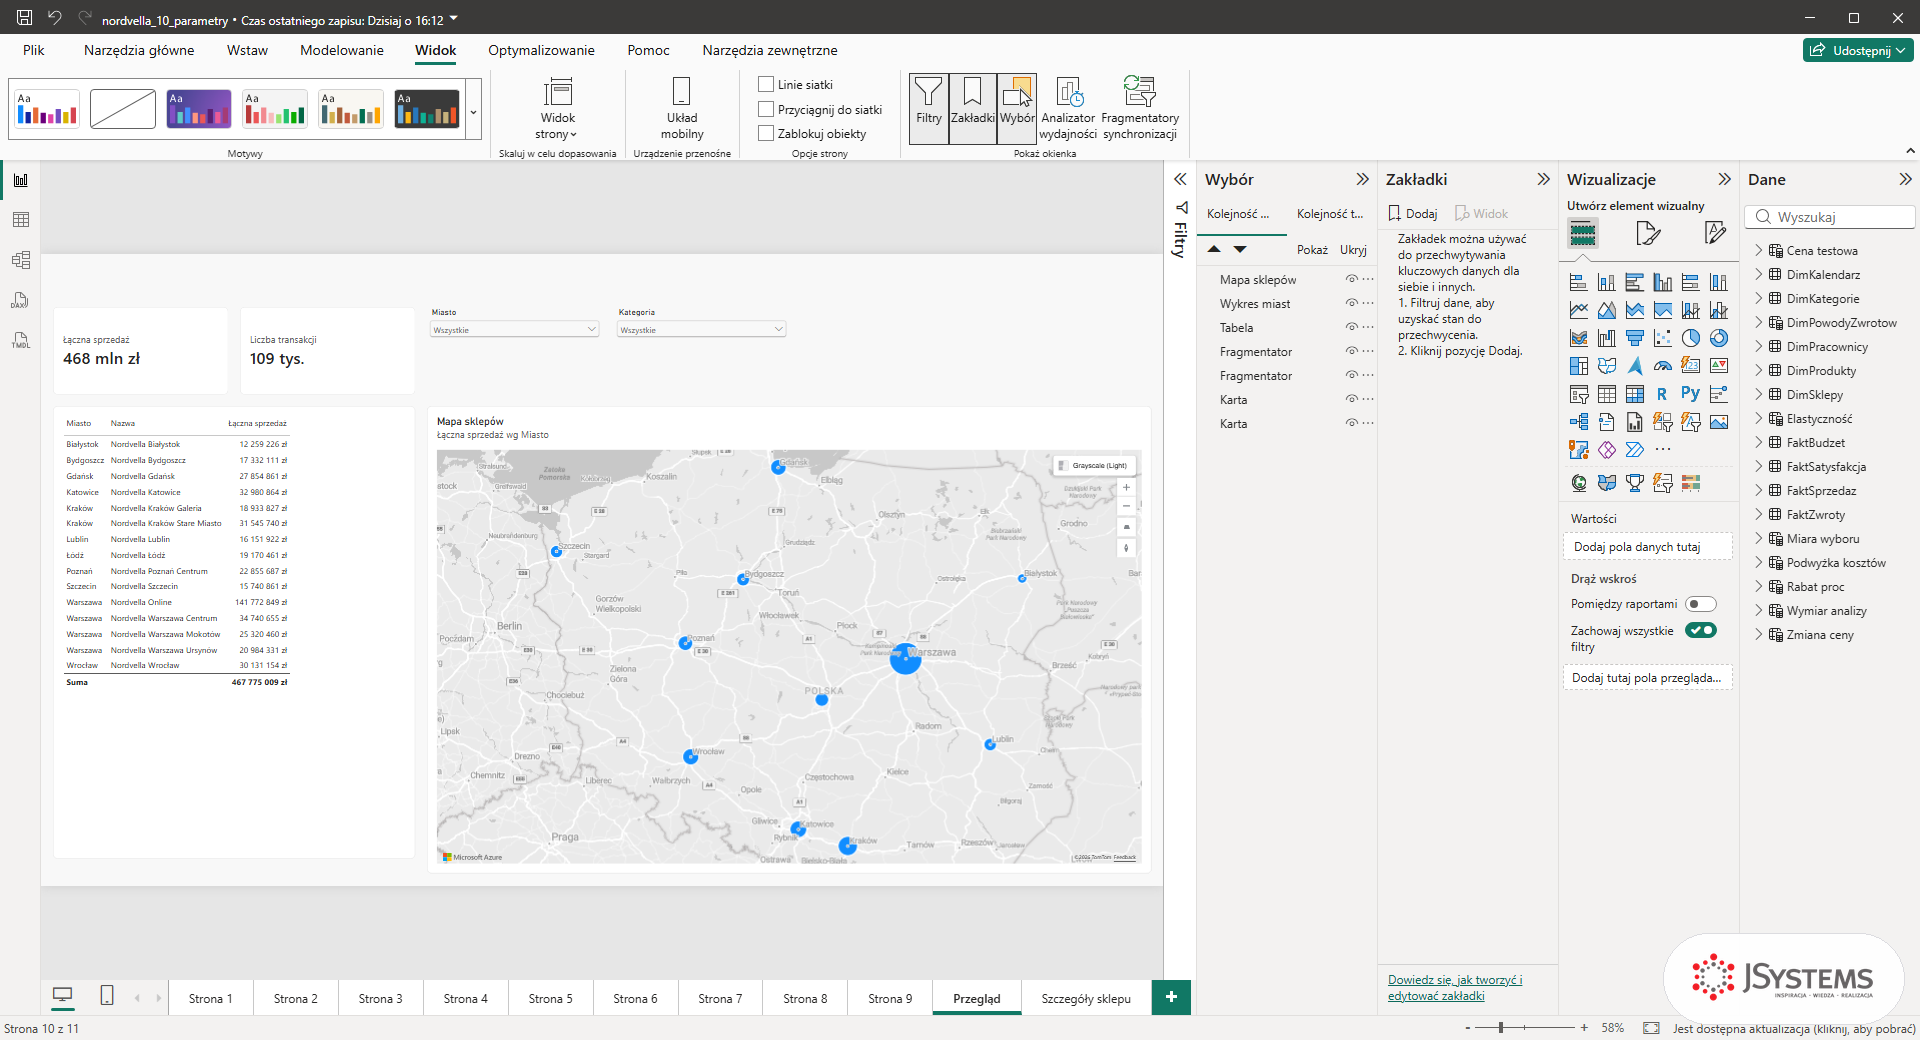The image size is (1920, 1040).
Task: Open Analizator wydajności pane
Action: tap(1068, 108)
